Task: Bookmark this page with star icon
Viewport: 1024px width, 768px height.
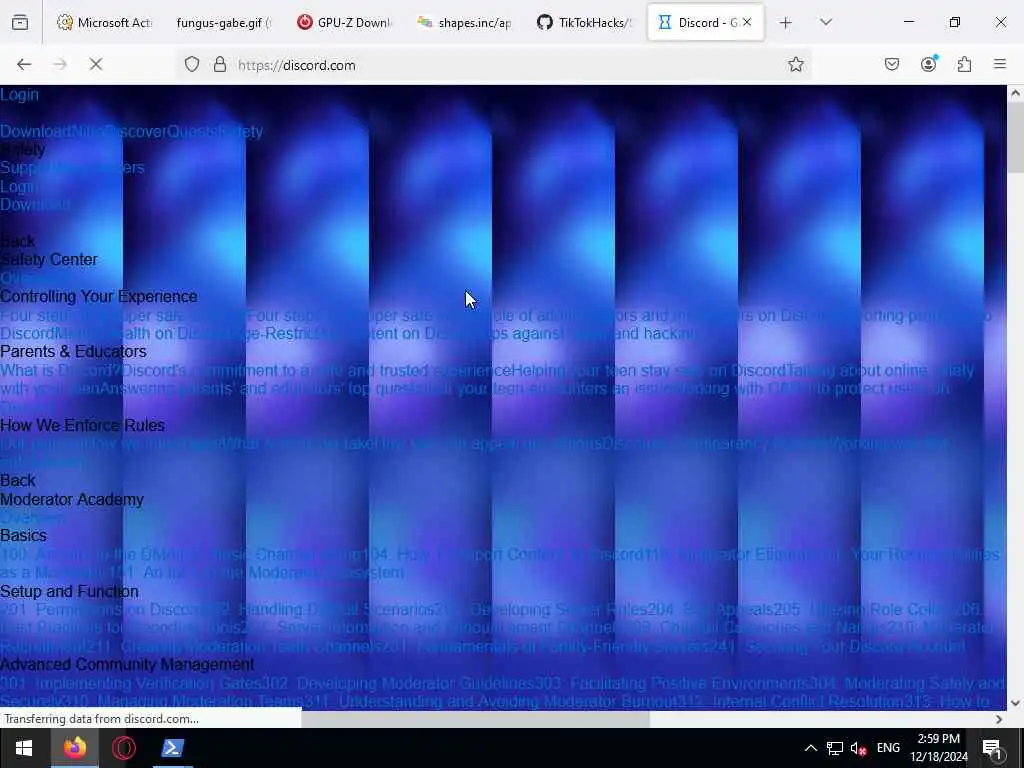Action: coord(795,64)
